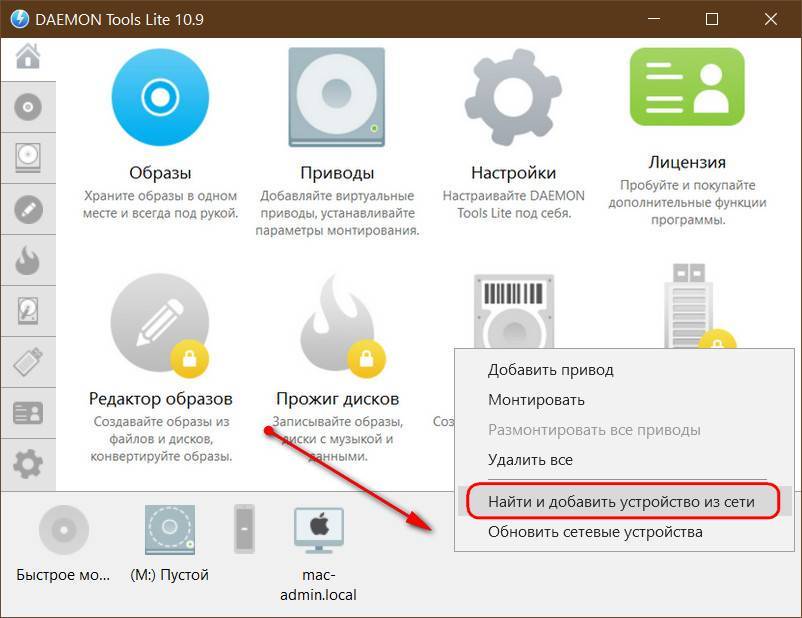Click the virtual hard disk barcode icon
Image resolution: width=802 pixels, height=618 pixels.
point(514,312)
